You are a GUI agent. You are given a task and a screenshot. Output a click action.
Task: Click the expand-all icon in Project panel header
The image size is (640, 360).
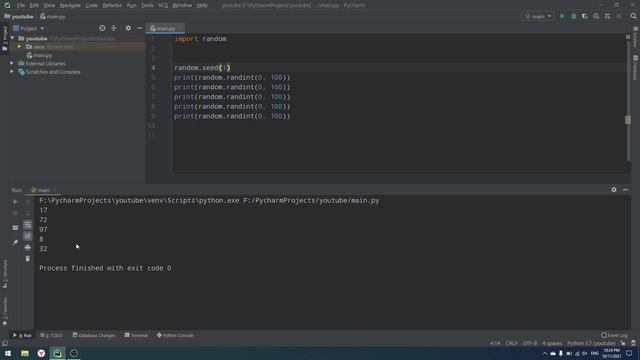click(x=114, y=28)
